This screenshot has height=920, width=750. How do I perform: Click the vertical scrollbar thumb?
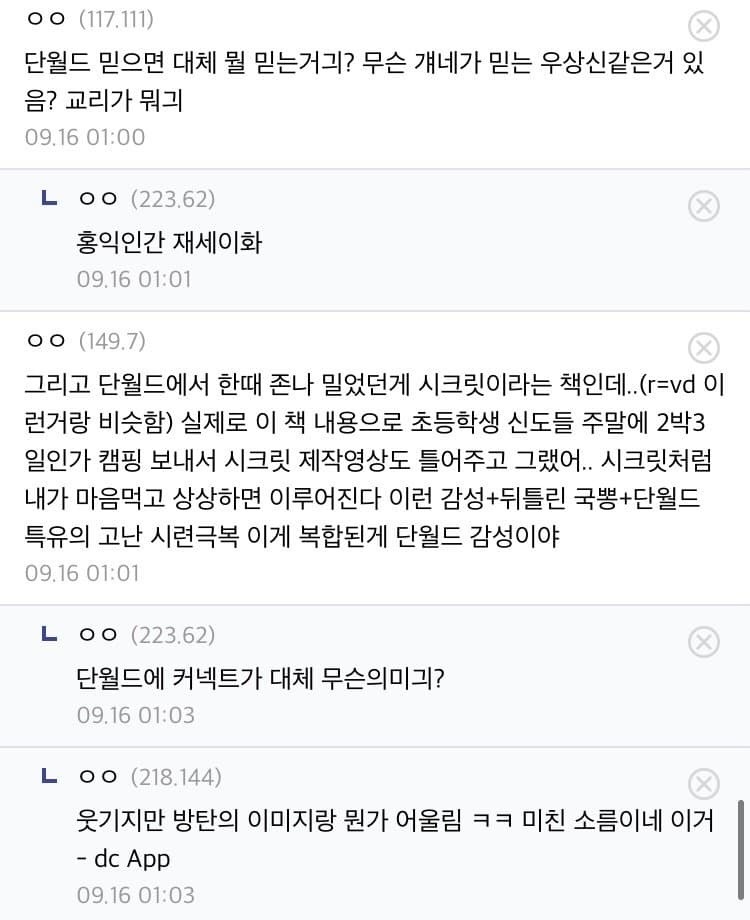pos(740,848)
